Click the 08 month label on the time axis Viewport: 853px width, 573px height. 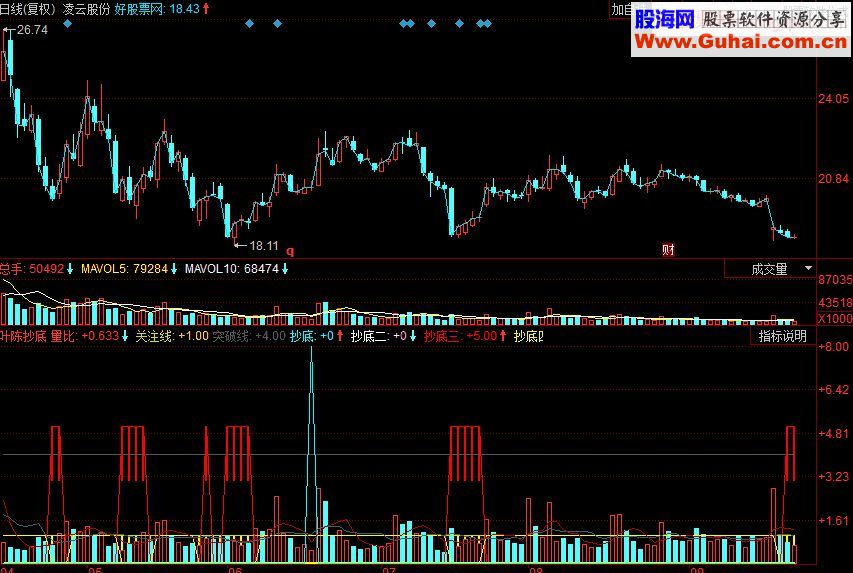coord(536,569)
